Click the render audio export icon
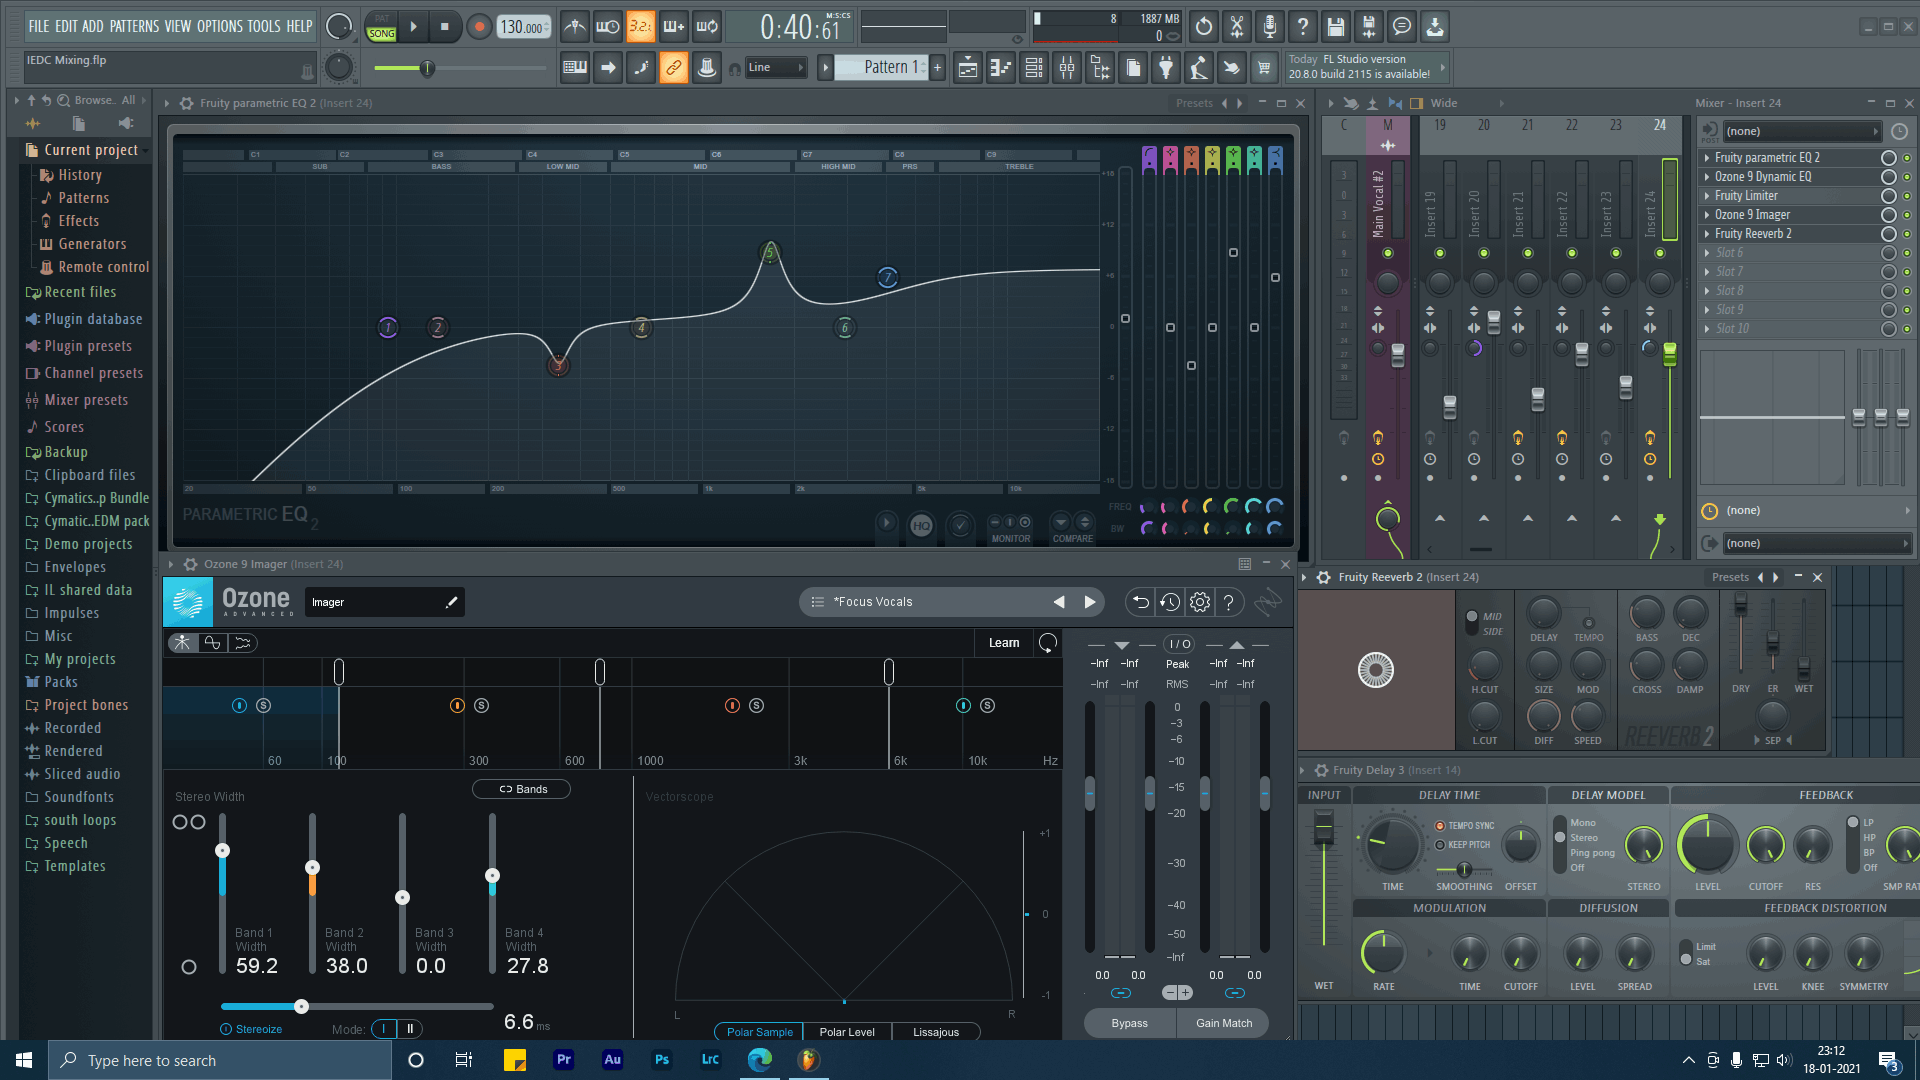Viewport: 1920px width, 1080px height. pyautogui.click(x=1368, y=27)
